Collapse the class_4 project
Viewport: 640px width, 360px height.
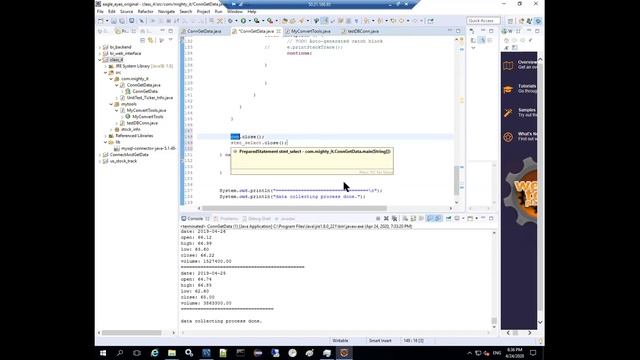click(x=100, y=60)
